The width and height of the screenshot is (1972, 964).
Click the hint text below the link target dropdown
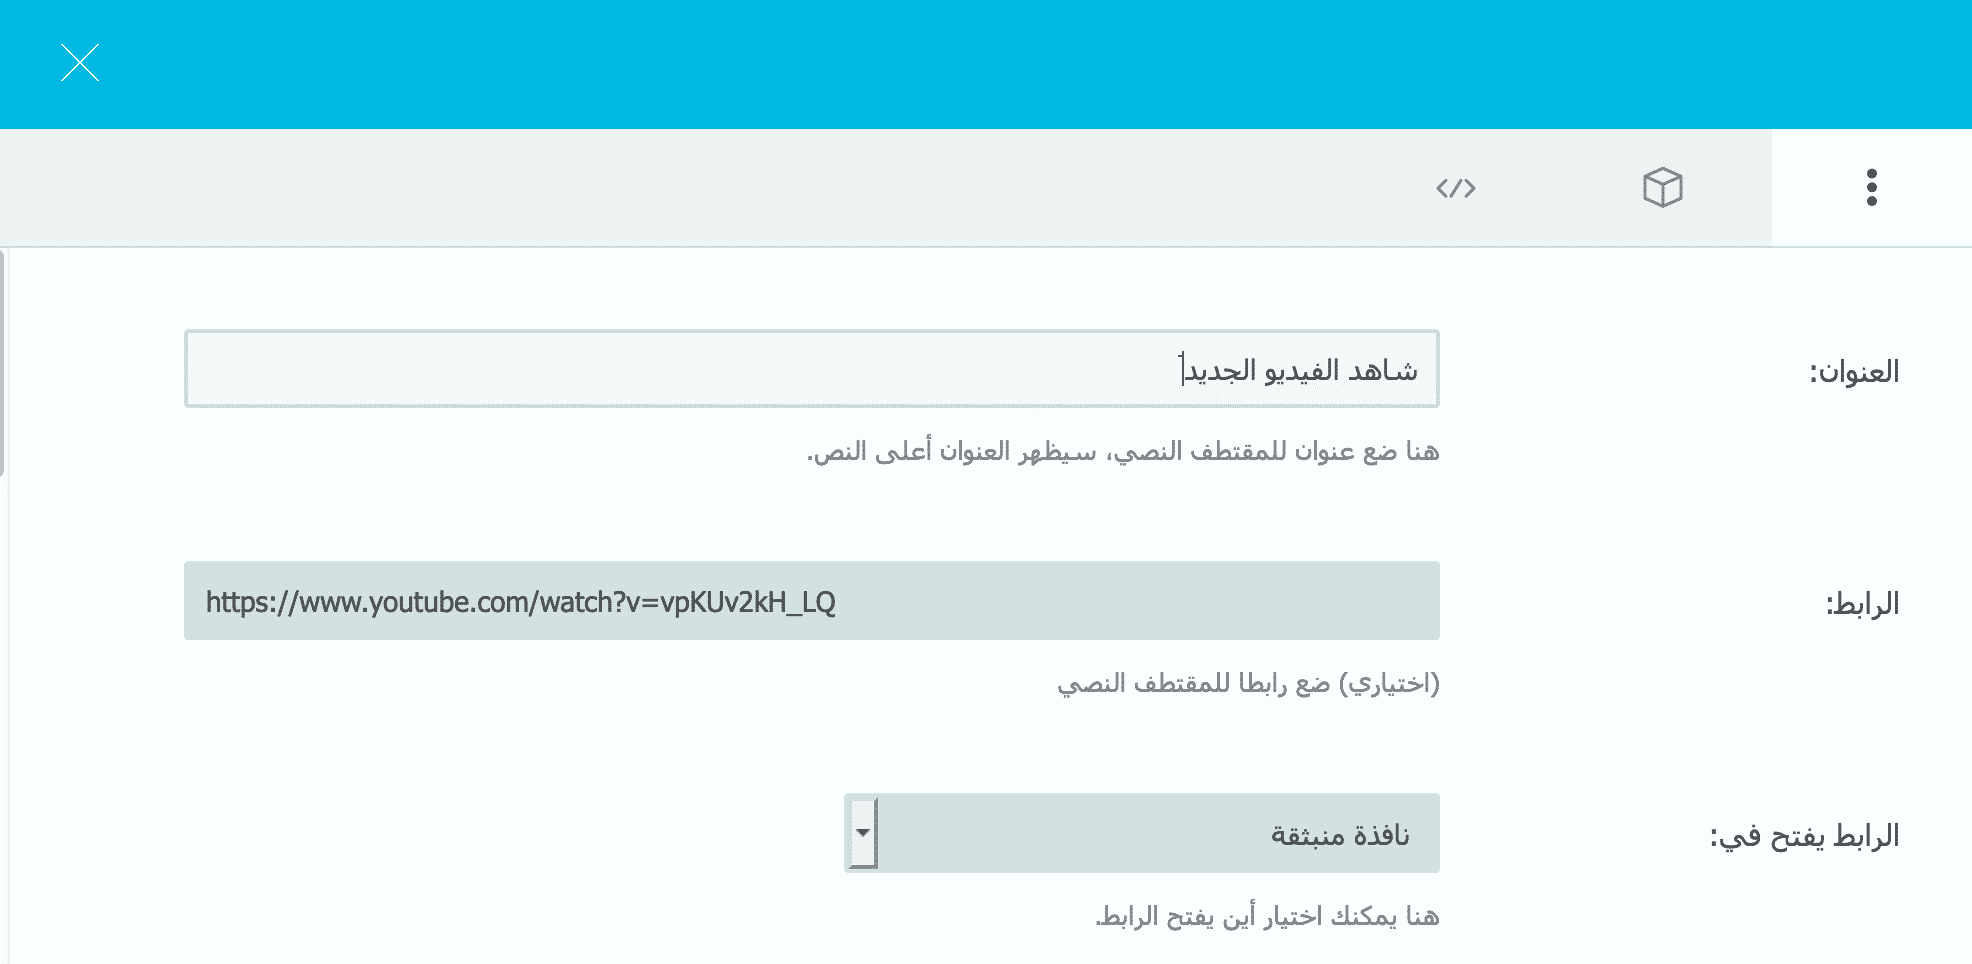[x=1266, y=916]
